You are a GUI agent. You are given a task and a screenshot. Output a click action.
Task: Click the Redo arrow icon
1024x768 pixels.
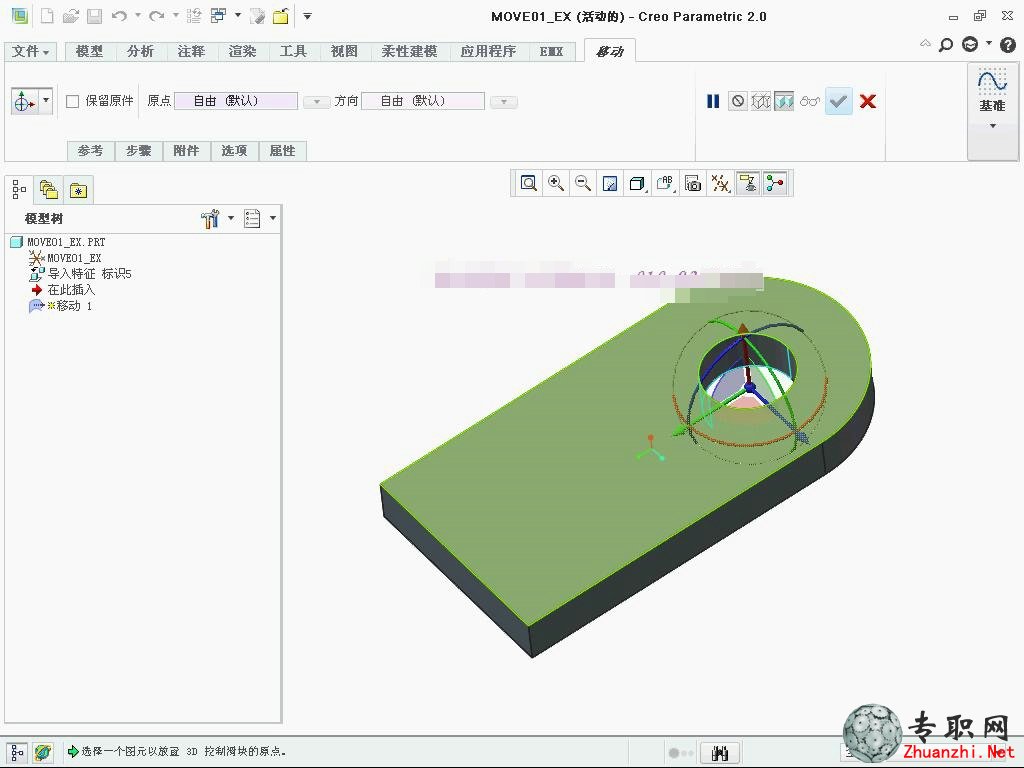[x=156, y=16]
